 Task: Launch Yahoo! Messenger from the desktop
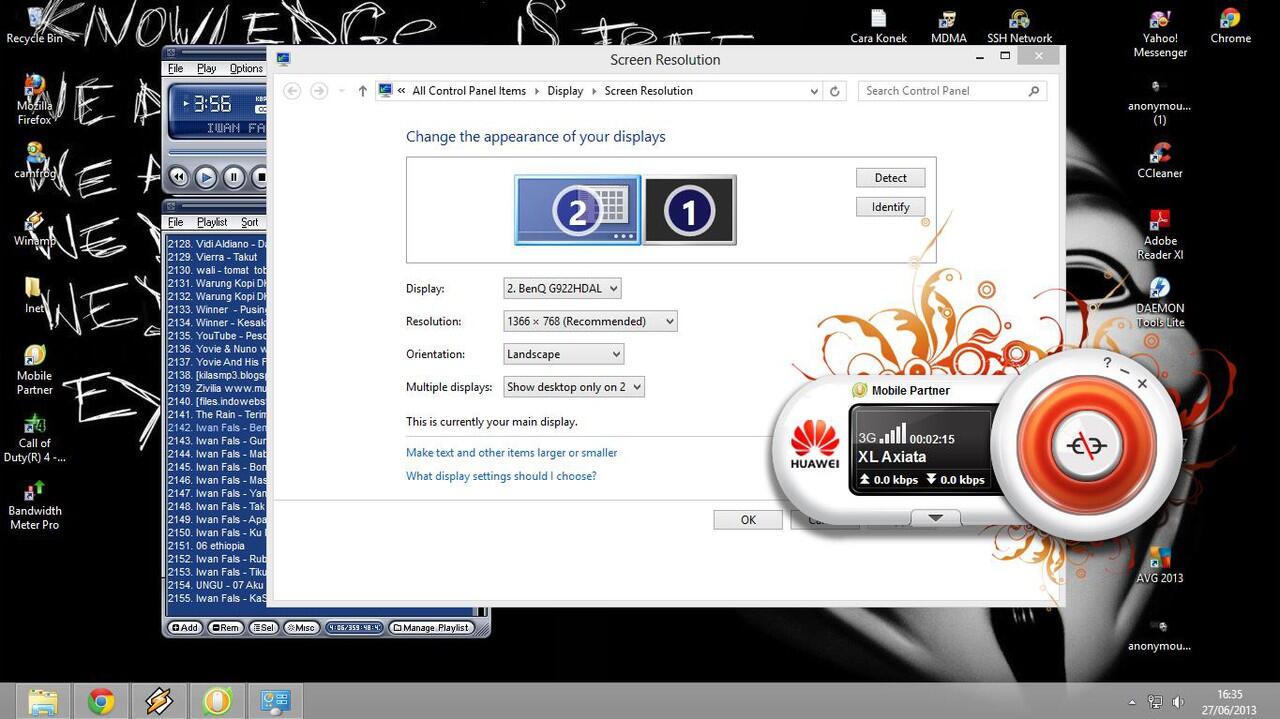coord(1160,33)
